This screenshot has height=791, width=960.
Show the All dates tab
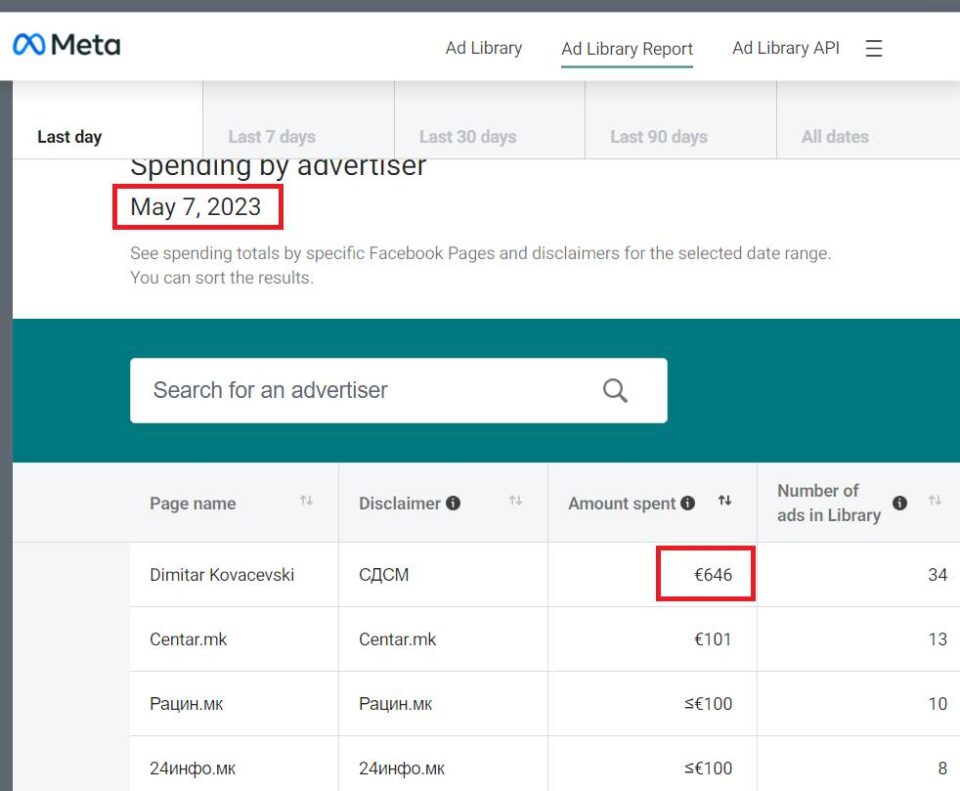tap(835, 137)
